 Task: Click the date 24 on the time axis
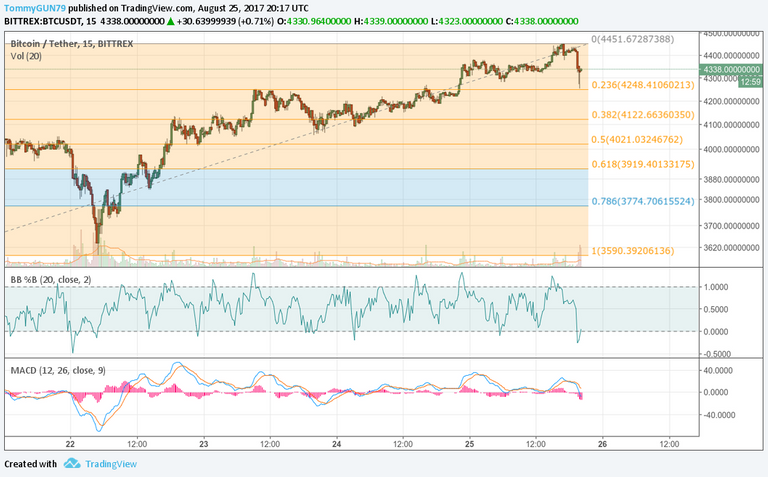(336, 444)
